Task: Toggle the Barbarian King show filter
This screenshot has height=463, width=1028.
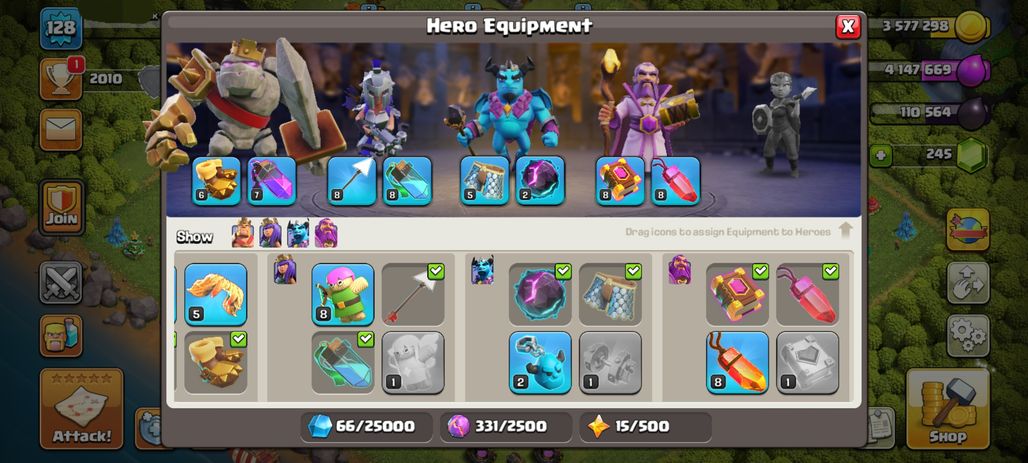Action: tap(243, 233)
